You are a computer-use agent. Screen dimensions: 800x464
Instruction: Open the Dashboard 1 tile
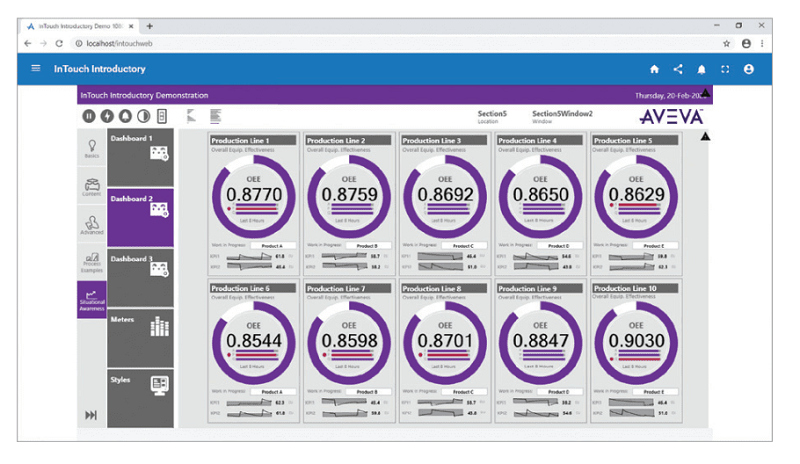tap(140, 148)
